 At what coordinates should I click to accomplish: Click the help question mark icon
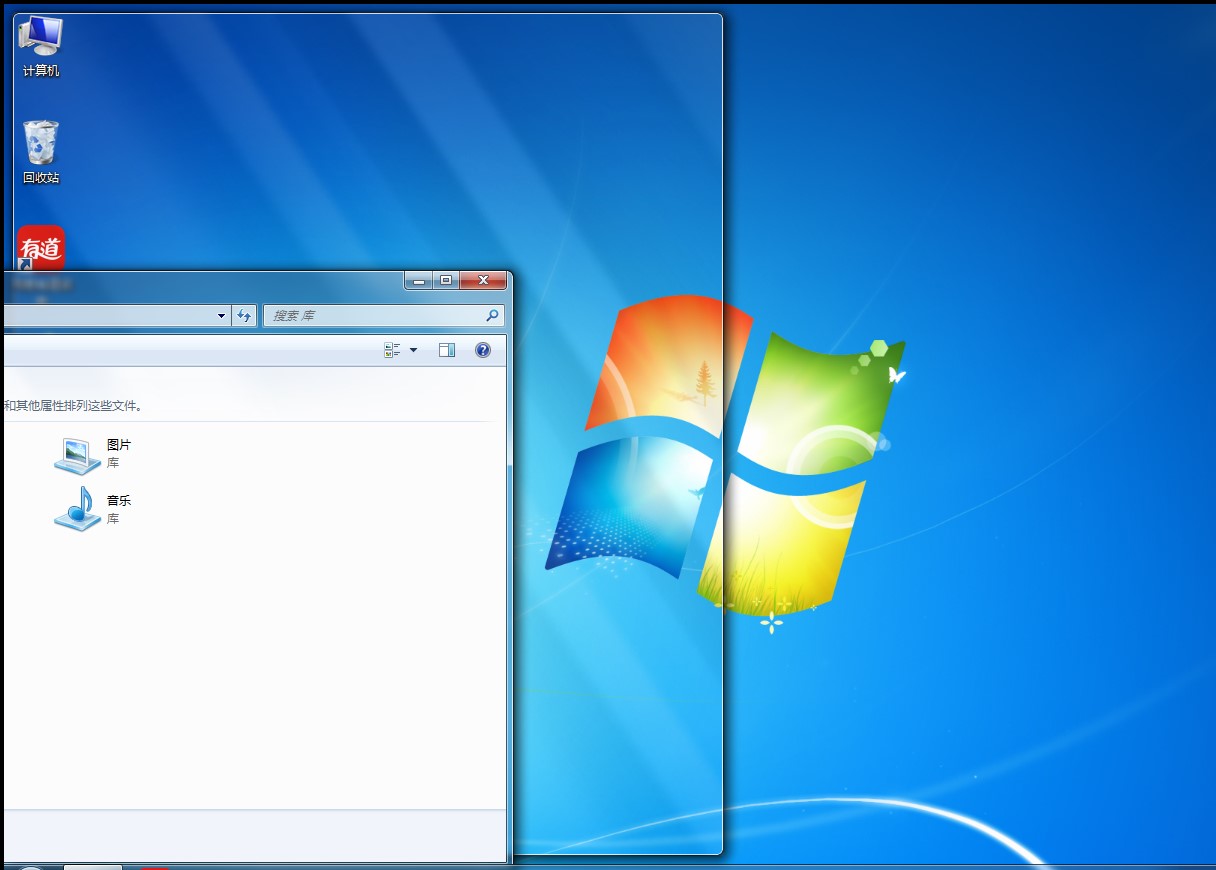[x=483, y=350]
